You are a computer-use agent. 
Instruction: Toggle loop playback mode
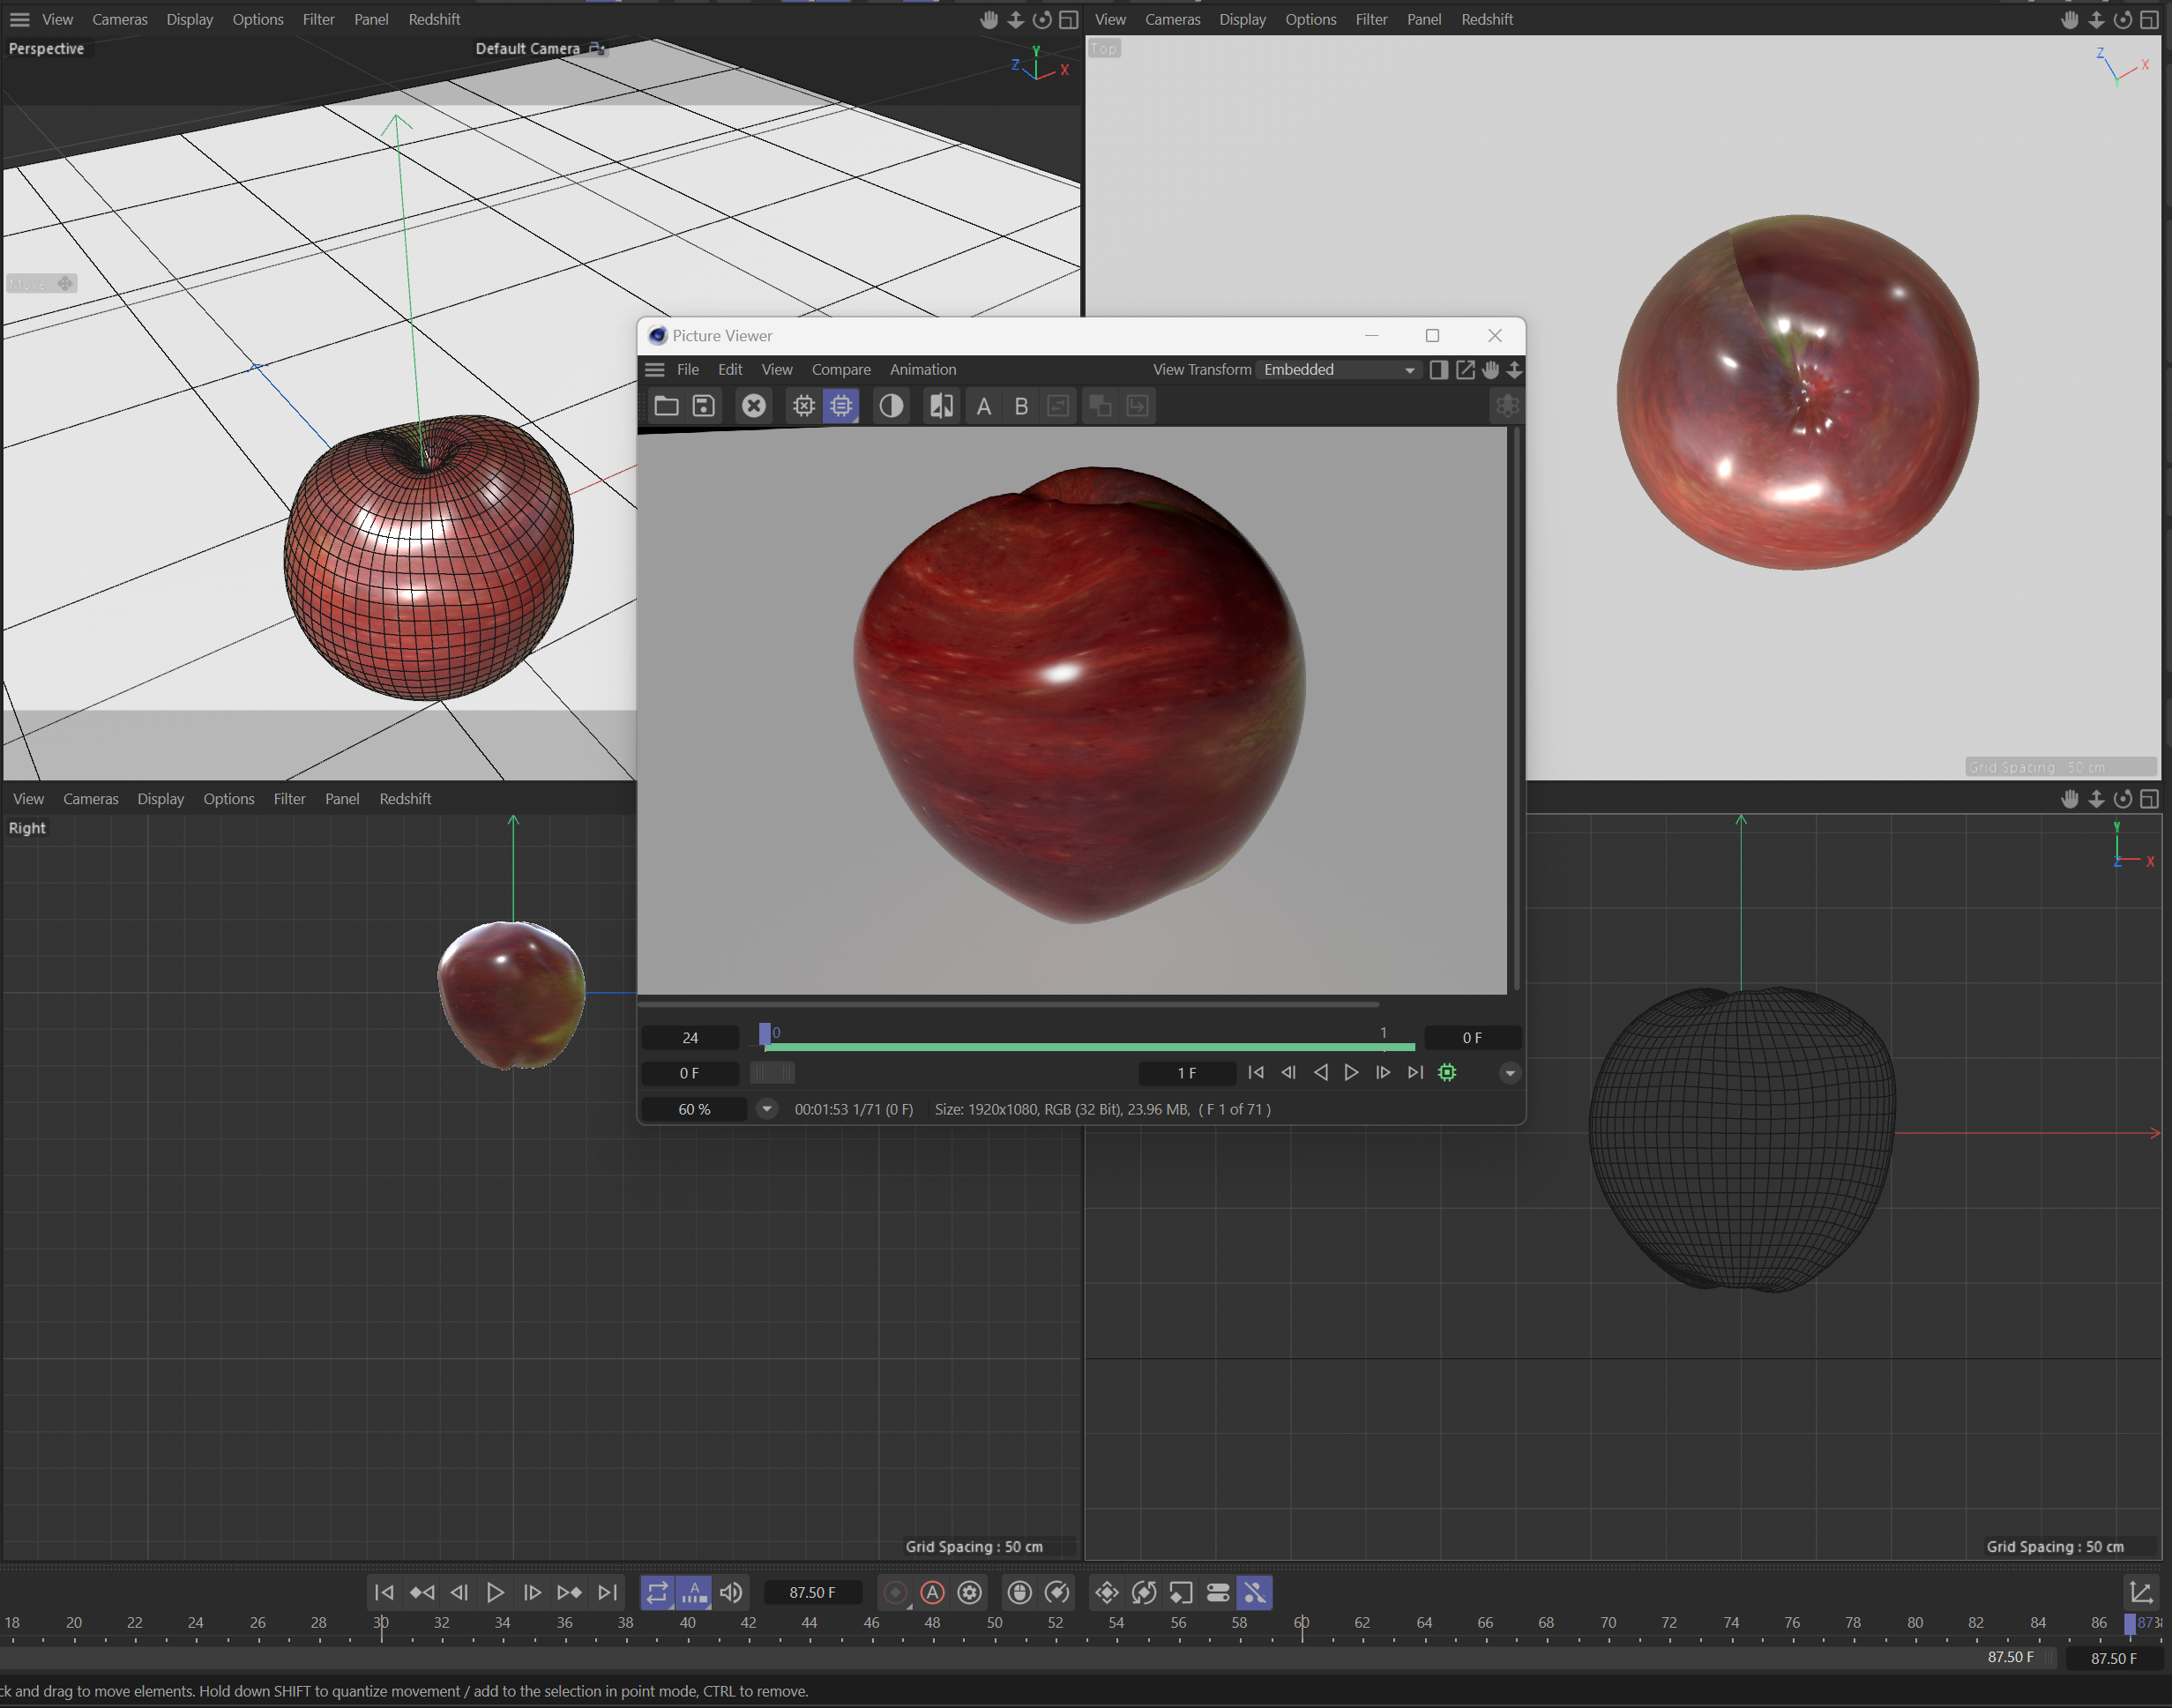657,1592
